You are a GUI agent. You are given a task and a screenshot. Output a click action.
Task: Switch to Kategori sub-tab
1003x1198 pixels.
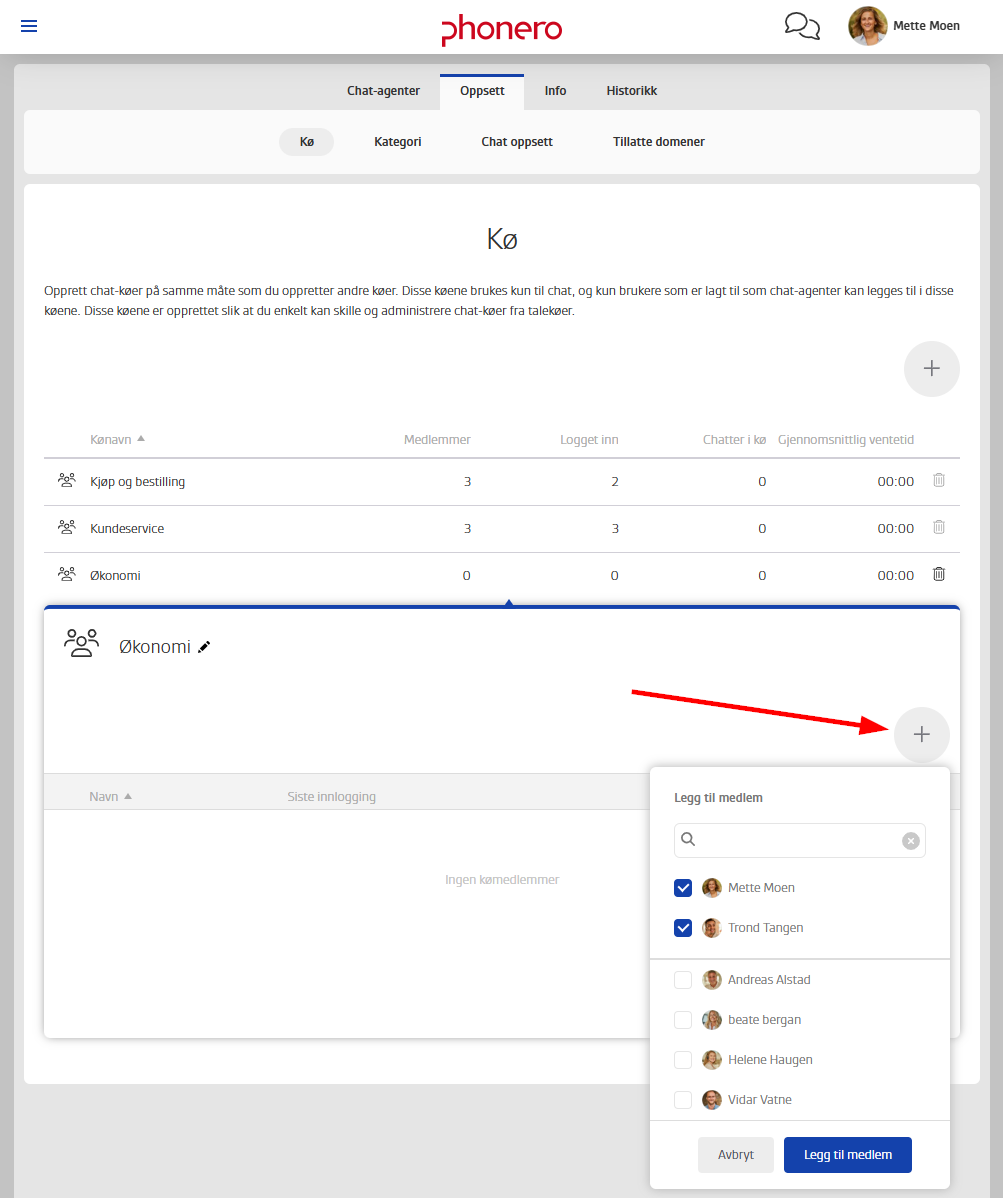(x=398, y=141)
